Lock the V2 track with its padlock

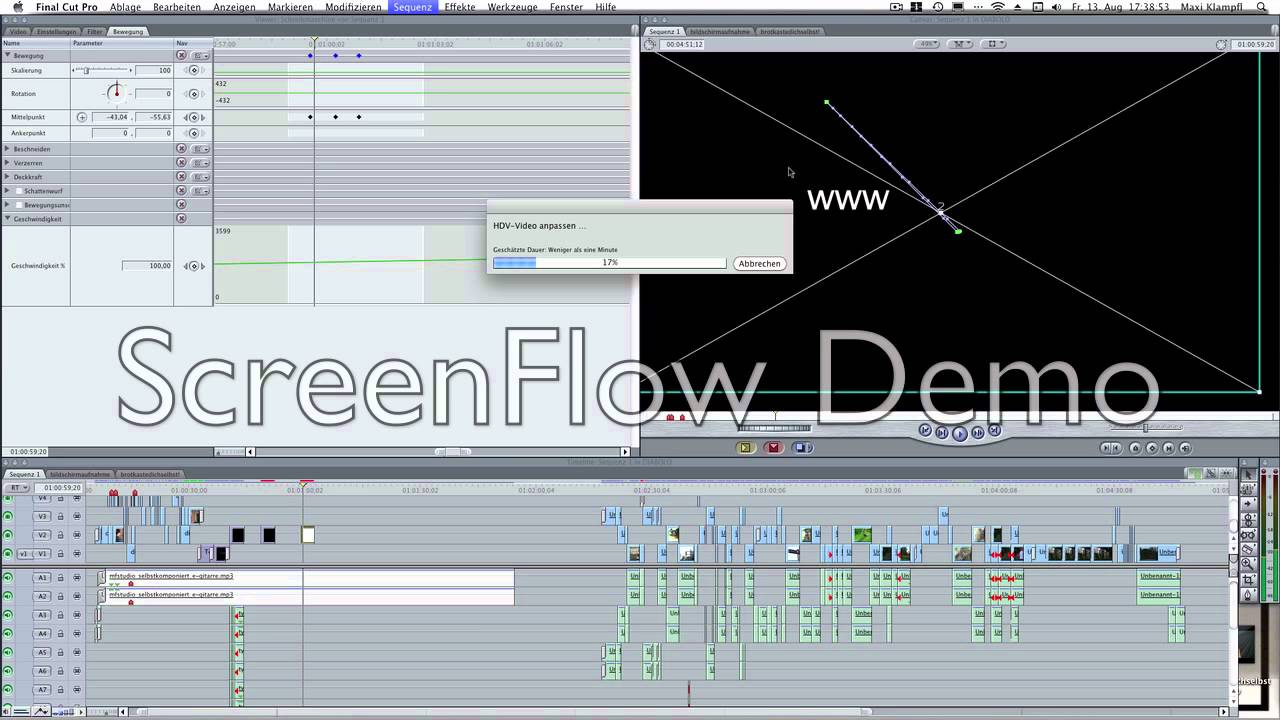60,535
